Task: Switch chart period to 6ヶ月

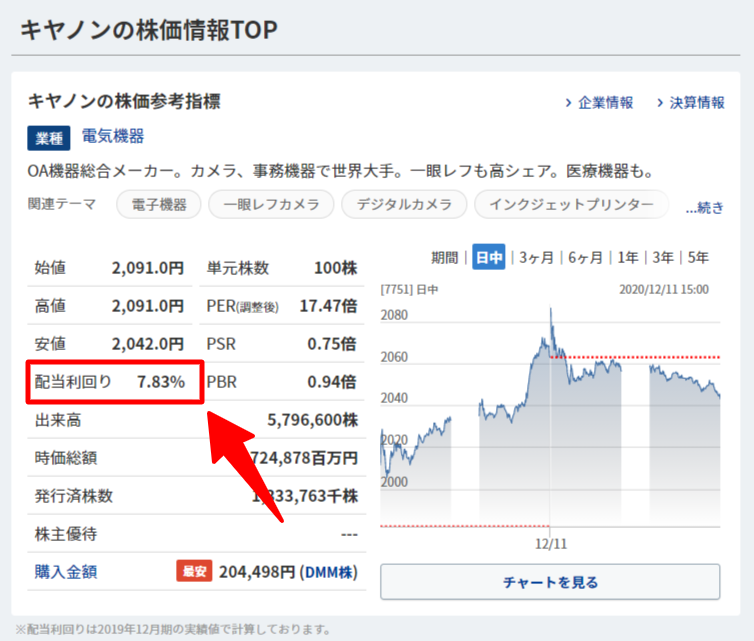Action: click(x=585, y=258)
